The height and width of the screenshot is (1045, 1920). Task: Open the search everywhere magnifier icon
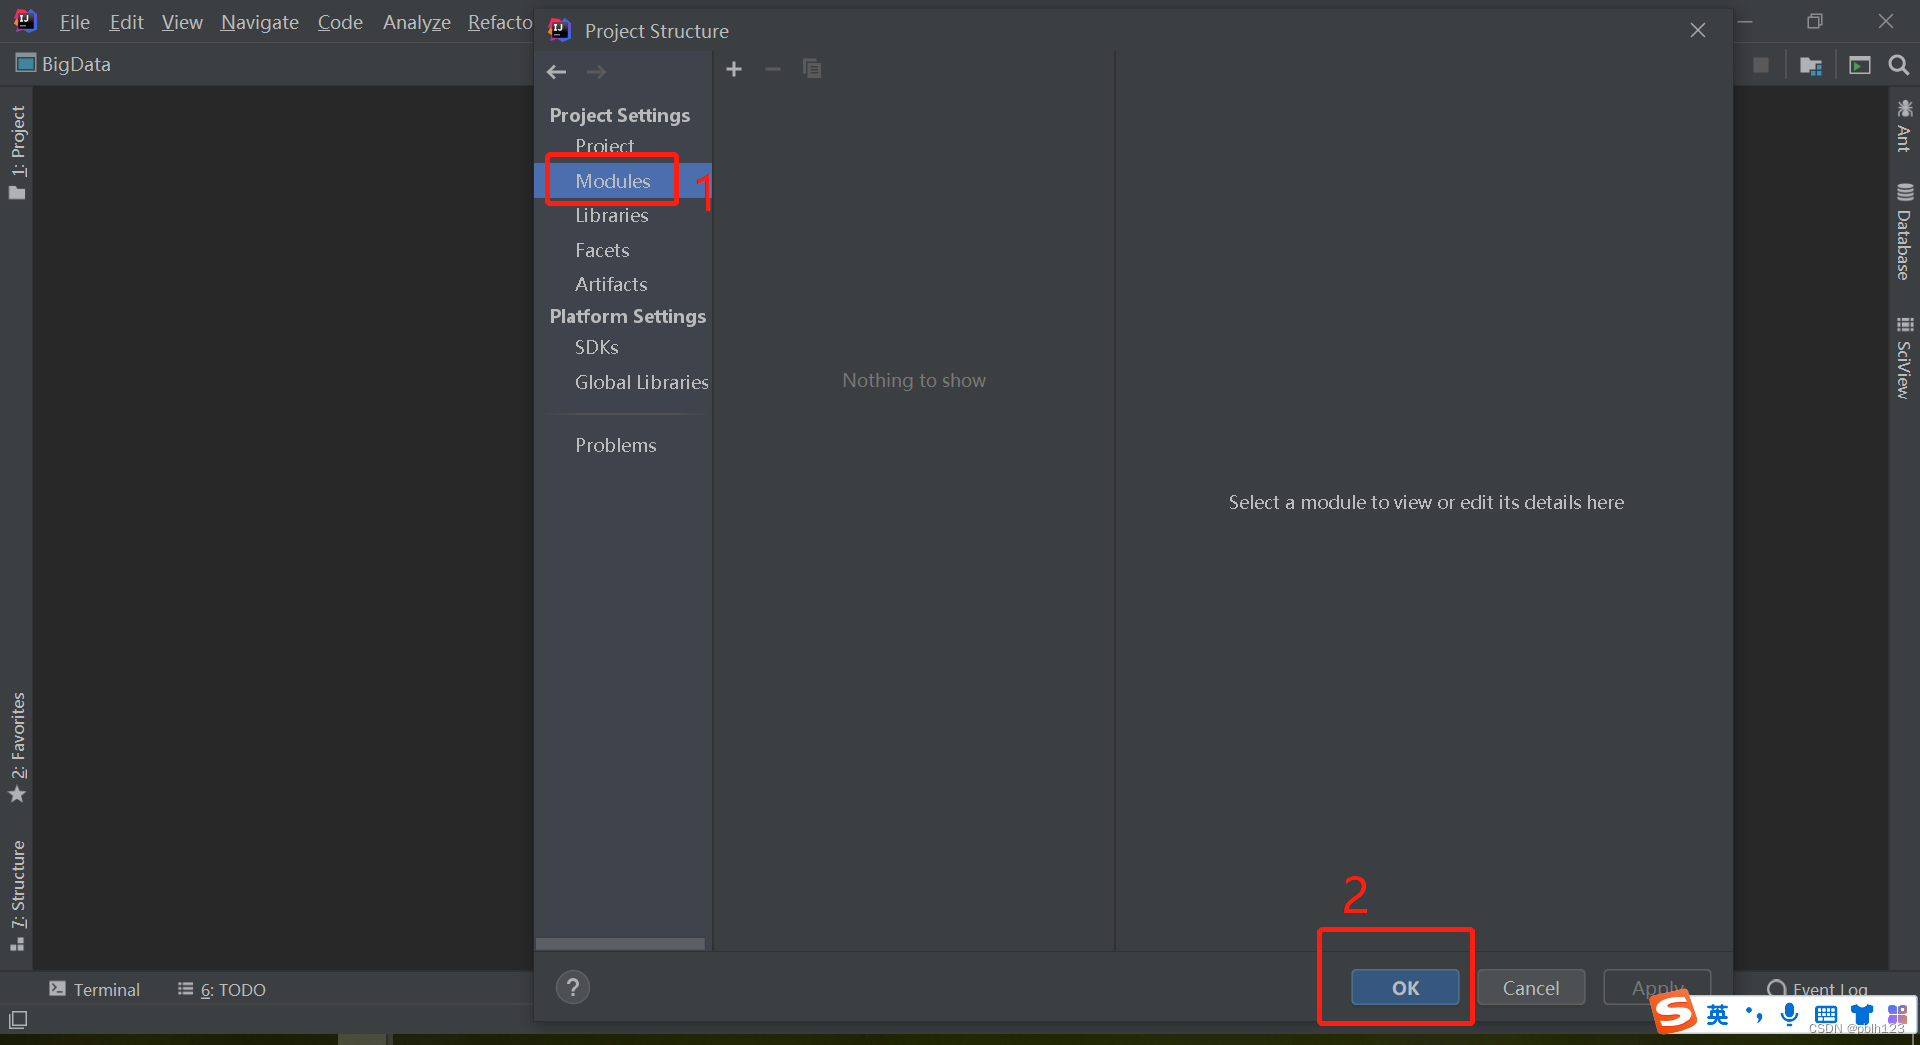pyautogui.click(x=1898, y=65)
